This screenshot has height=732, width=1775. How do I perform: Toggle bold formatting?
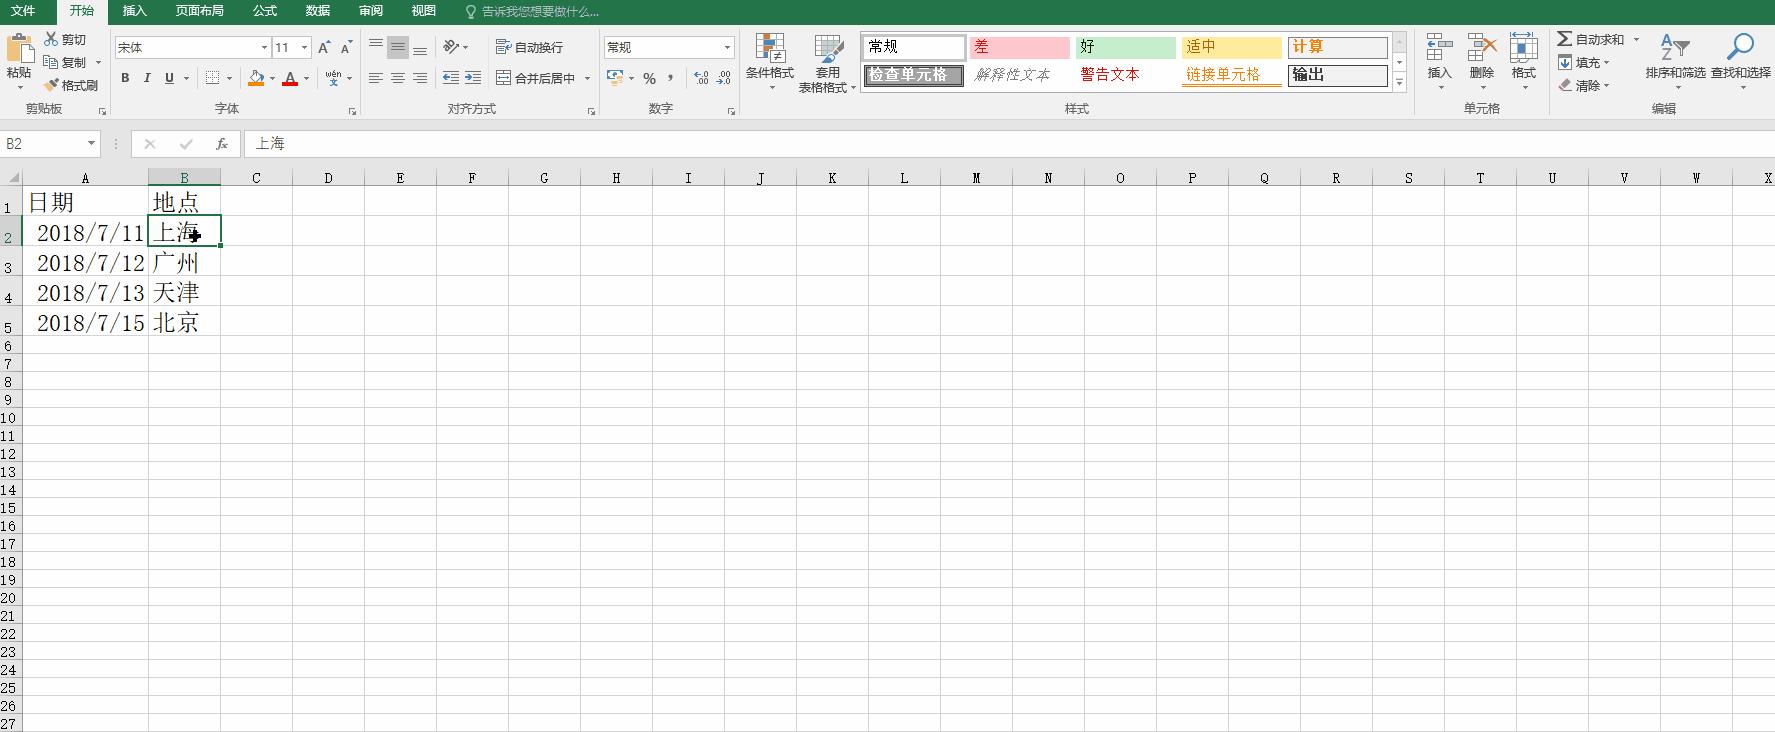click(125, 78)
